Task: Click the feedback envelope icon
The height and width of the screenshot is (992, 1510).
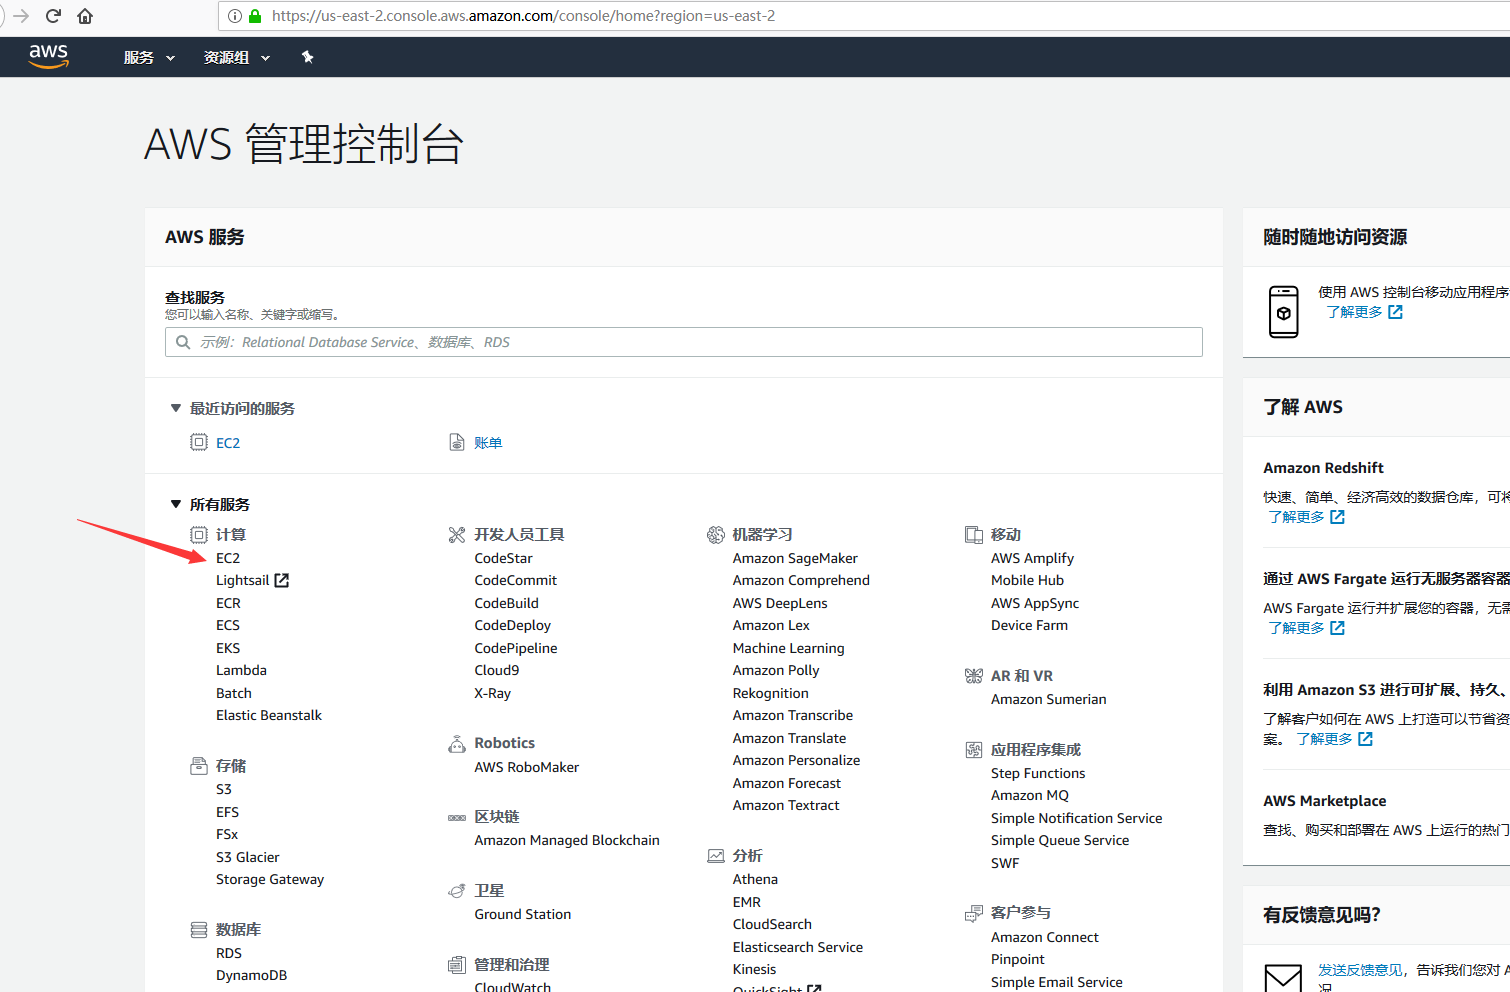Action: point(1283,977)
